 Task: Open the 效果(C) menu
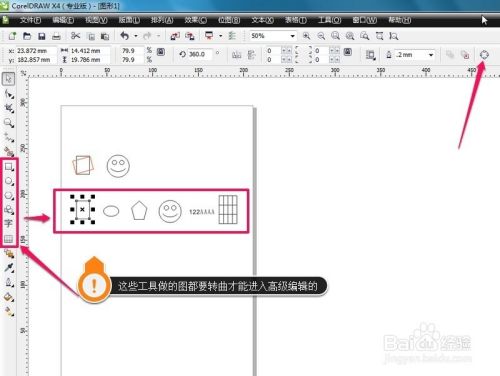(196, 20)
